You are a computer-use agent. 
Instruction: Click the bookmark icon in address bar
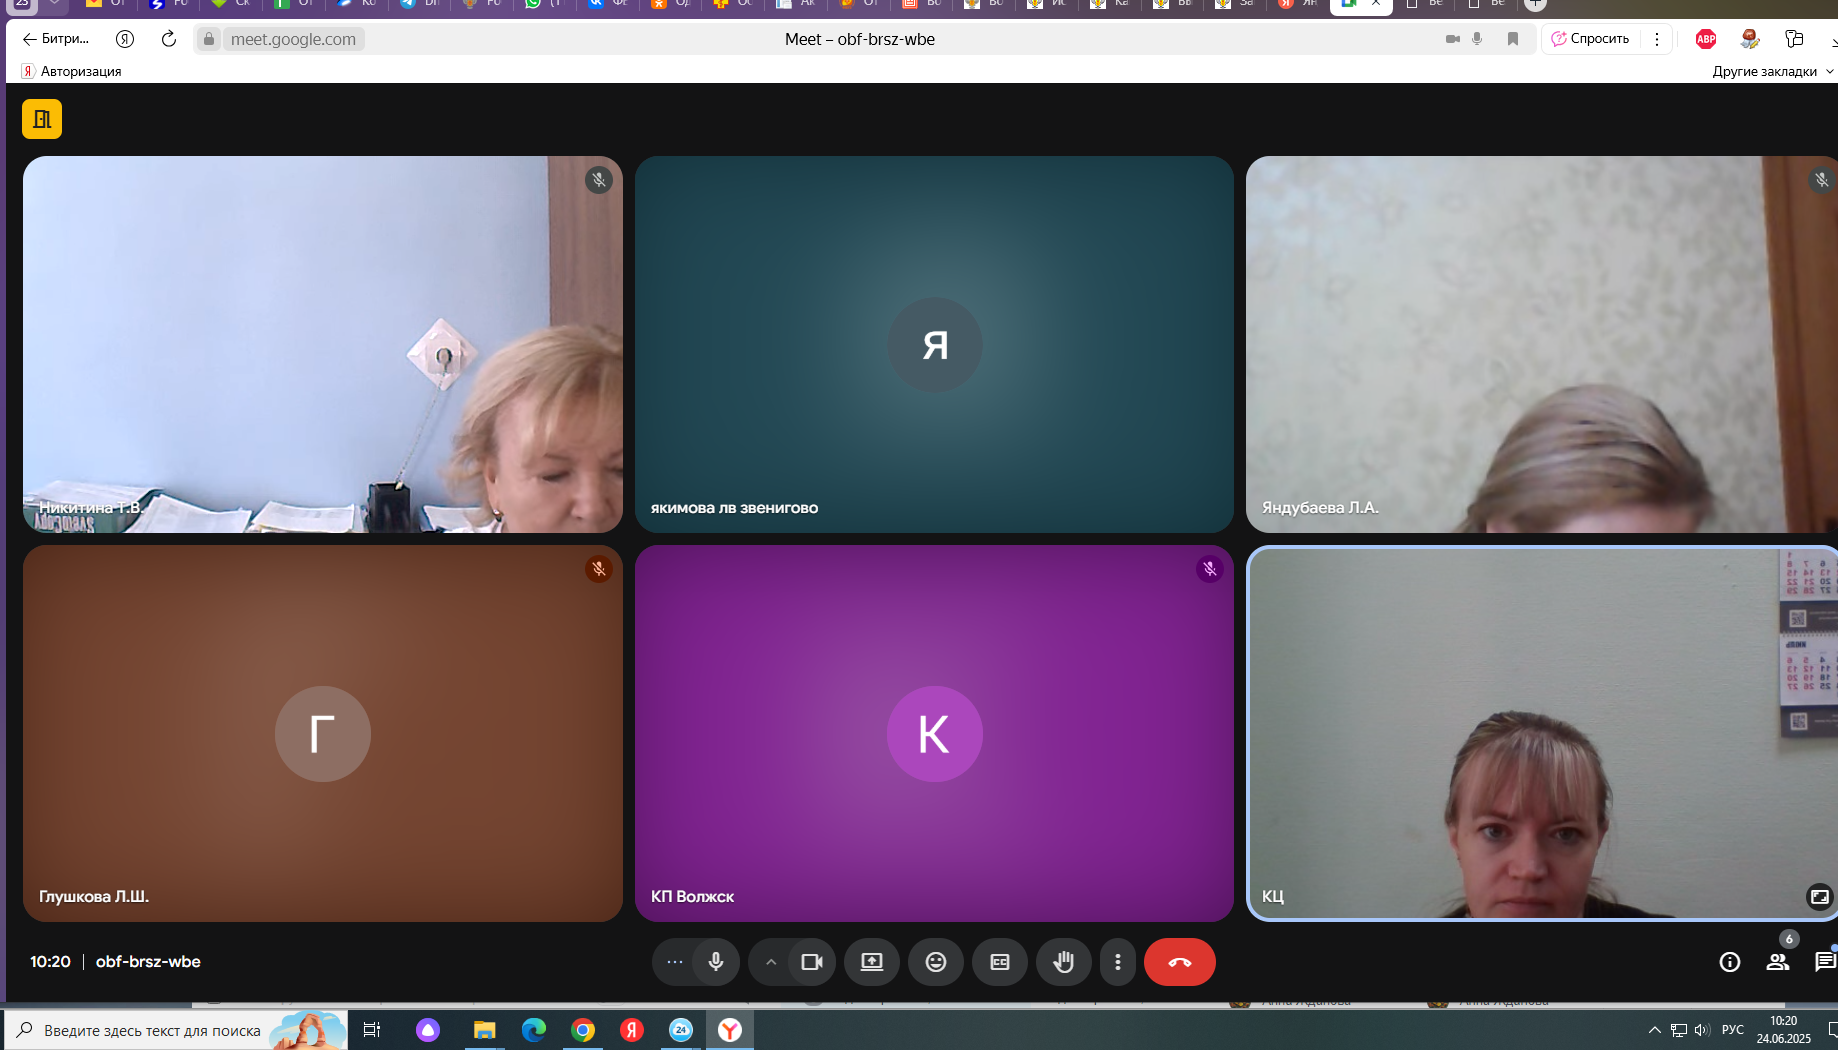(1513, 39)
